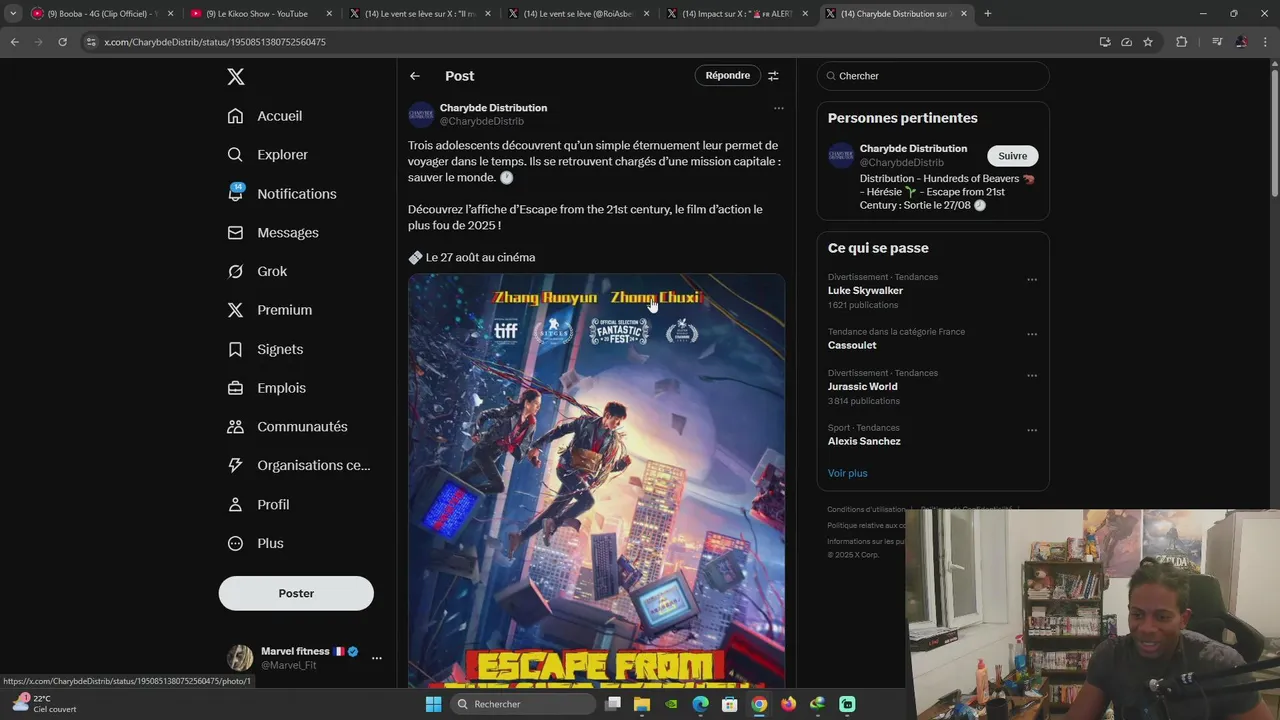Screen dimensions: 1280x720
Task: Open the account switcher dots by Marvel fitness
Action: pos(377,658)
